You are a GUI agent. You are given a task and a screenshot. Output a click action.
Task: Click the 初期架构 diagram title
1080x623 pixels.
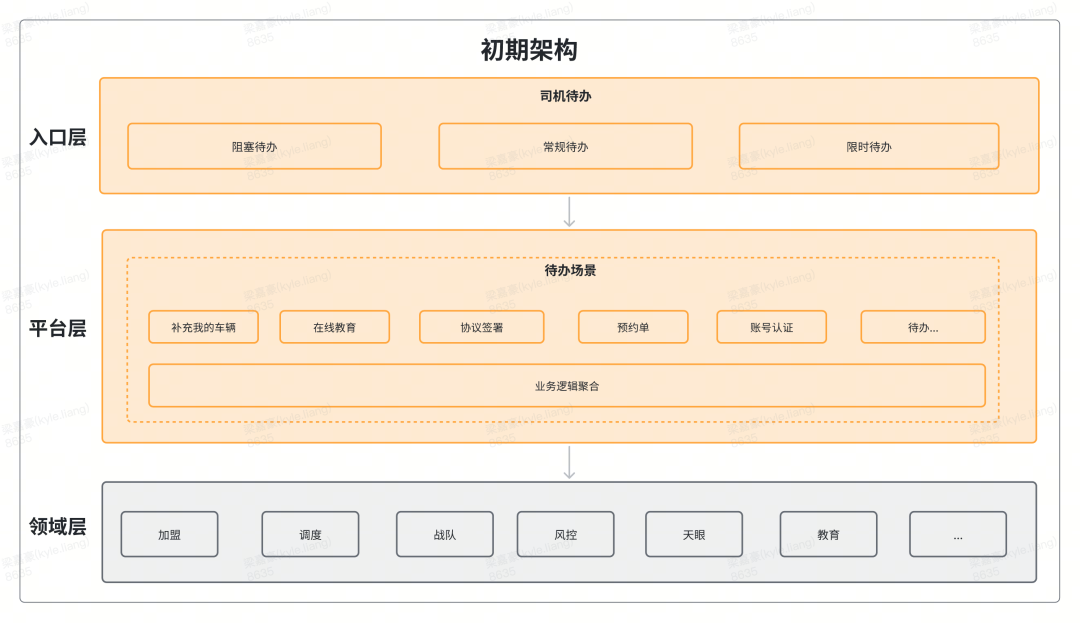pyautogui.click(x=529, y=50)
